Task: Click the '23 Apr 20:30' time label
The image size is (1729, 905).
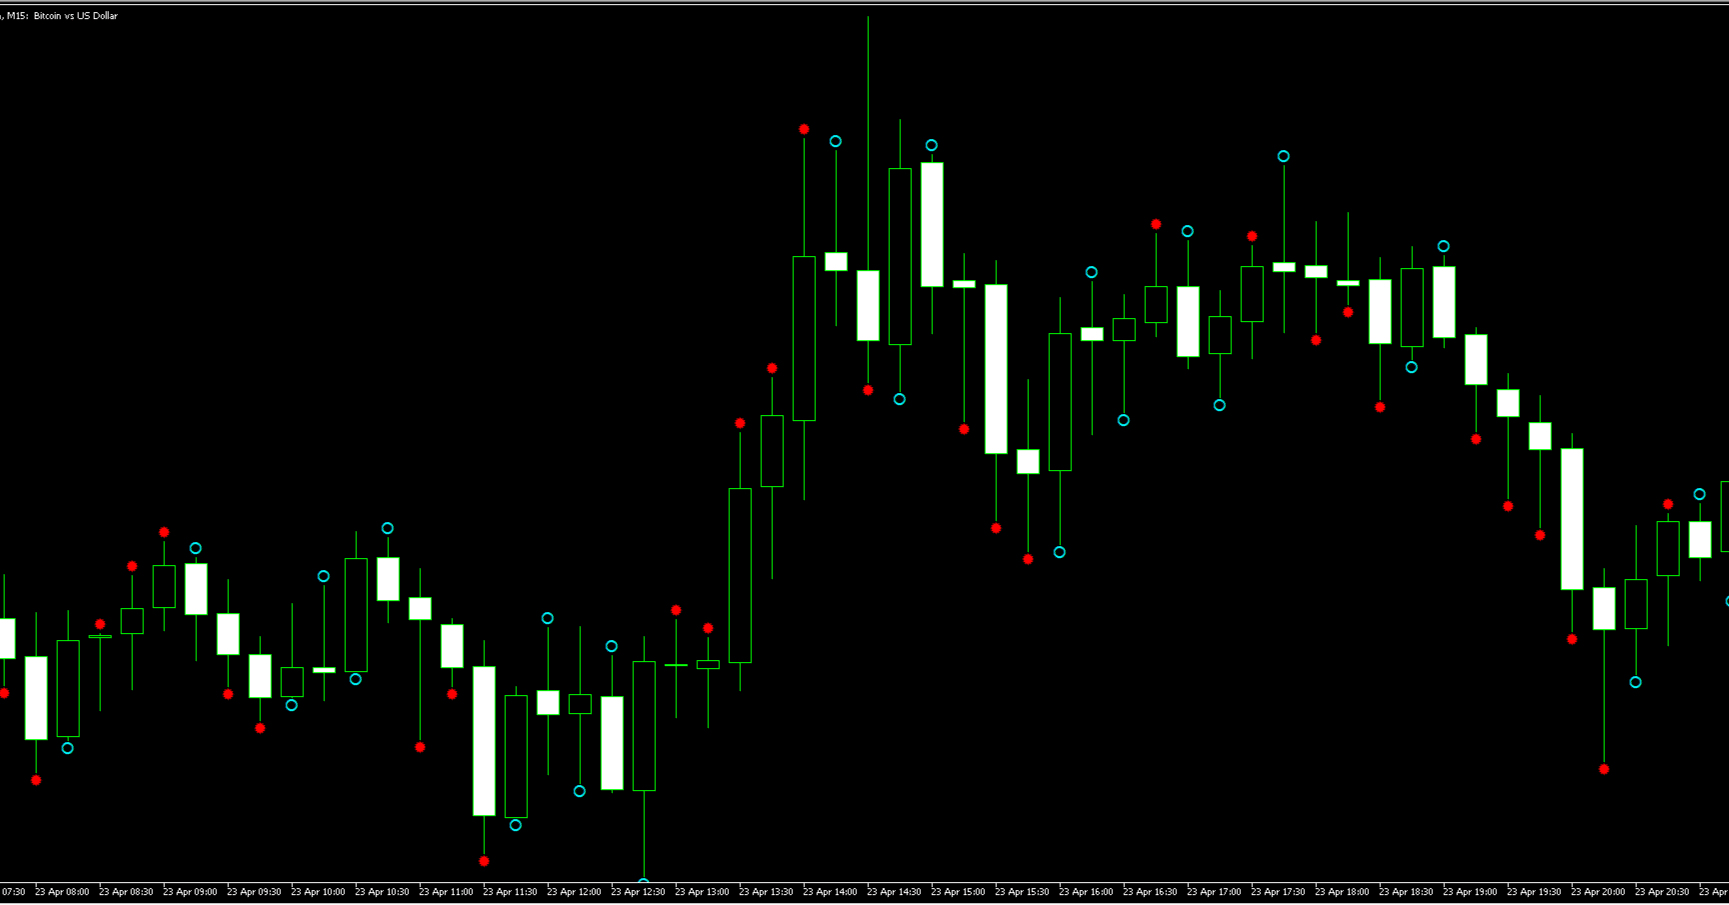Action: tap(1662, 892)
